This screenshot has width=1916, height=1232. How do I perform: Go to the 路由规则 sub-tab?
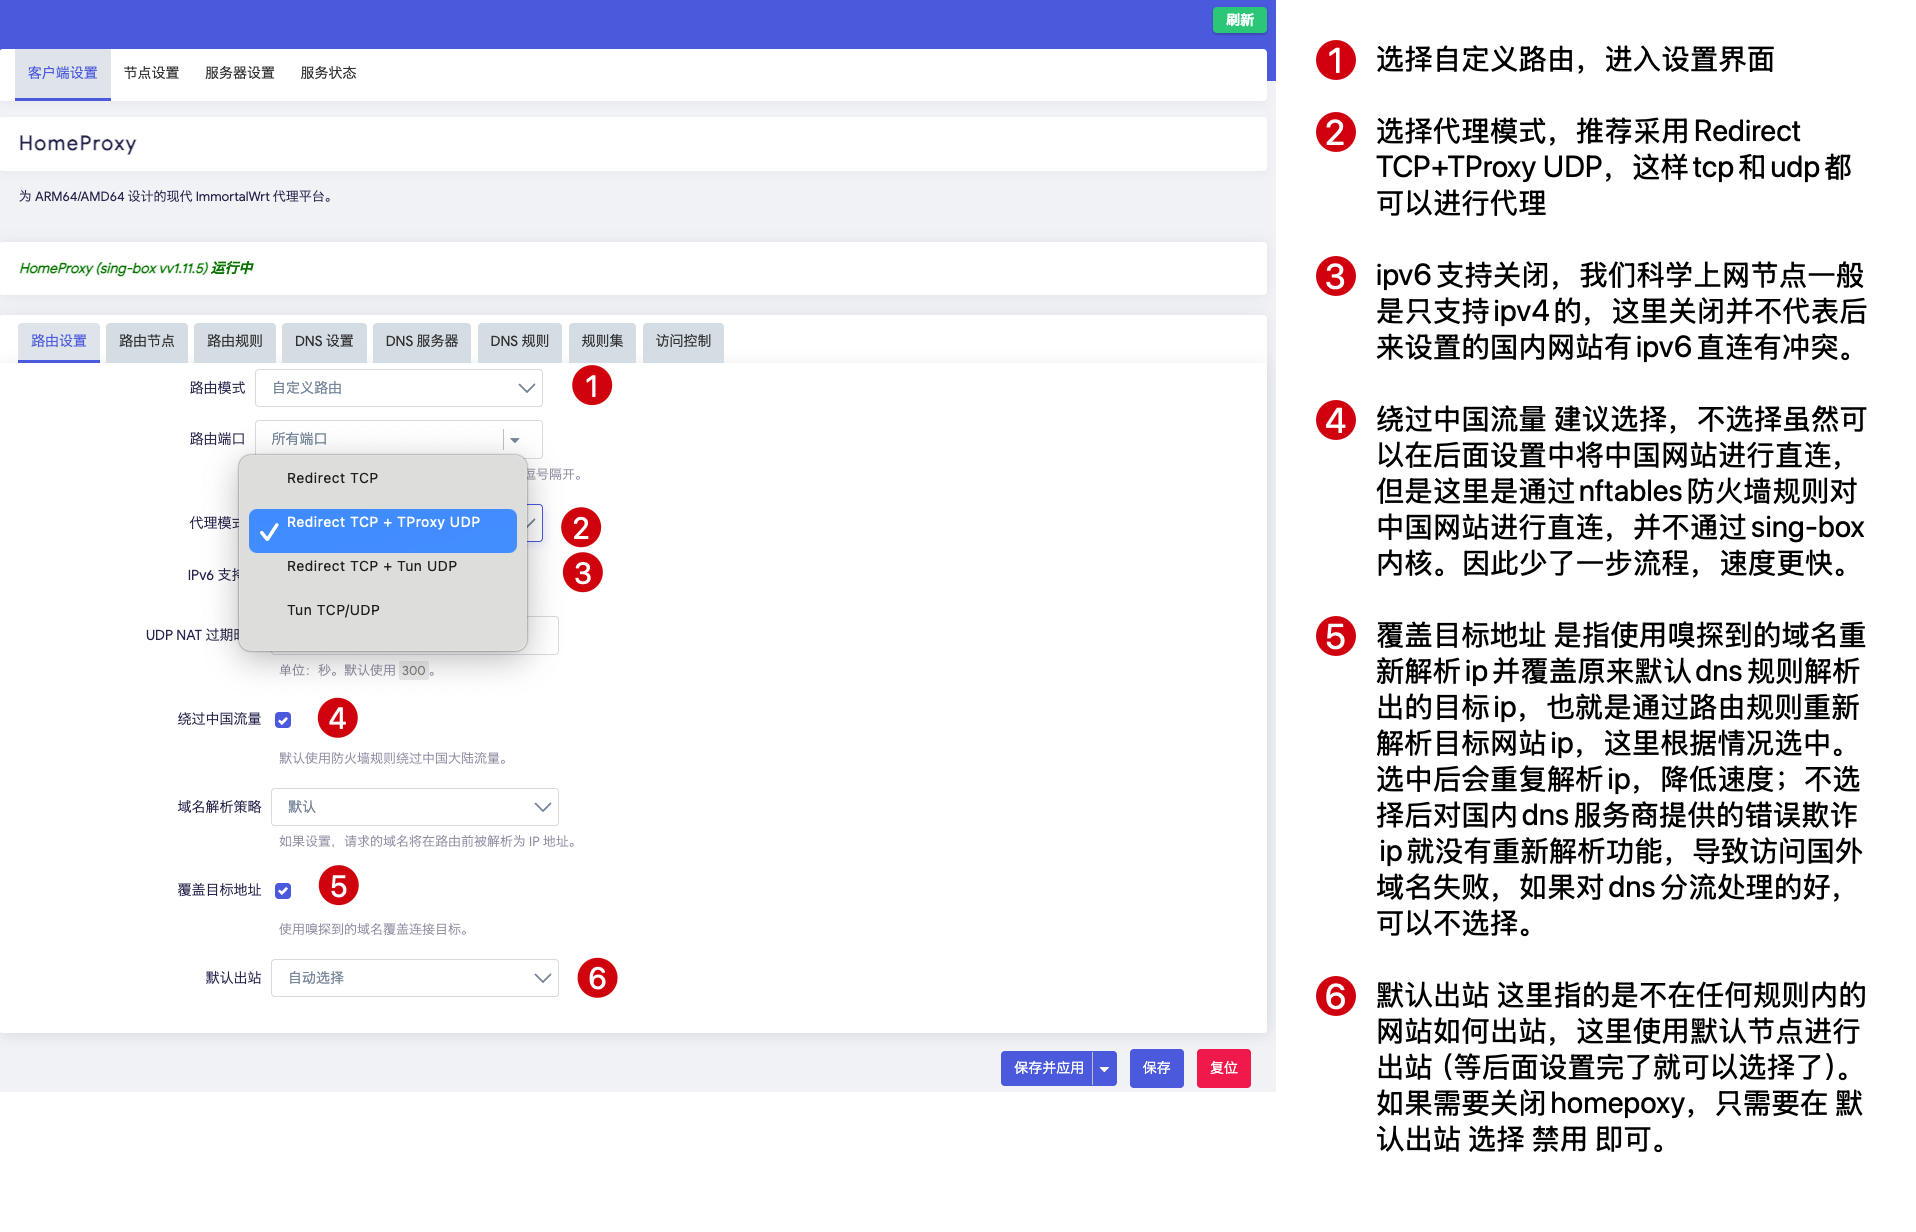click(235, 341)
